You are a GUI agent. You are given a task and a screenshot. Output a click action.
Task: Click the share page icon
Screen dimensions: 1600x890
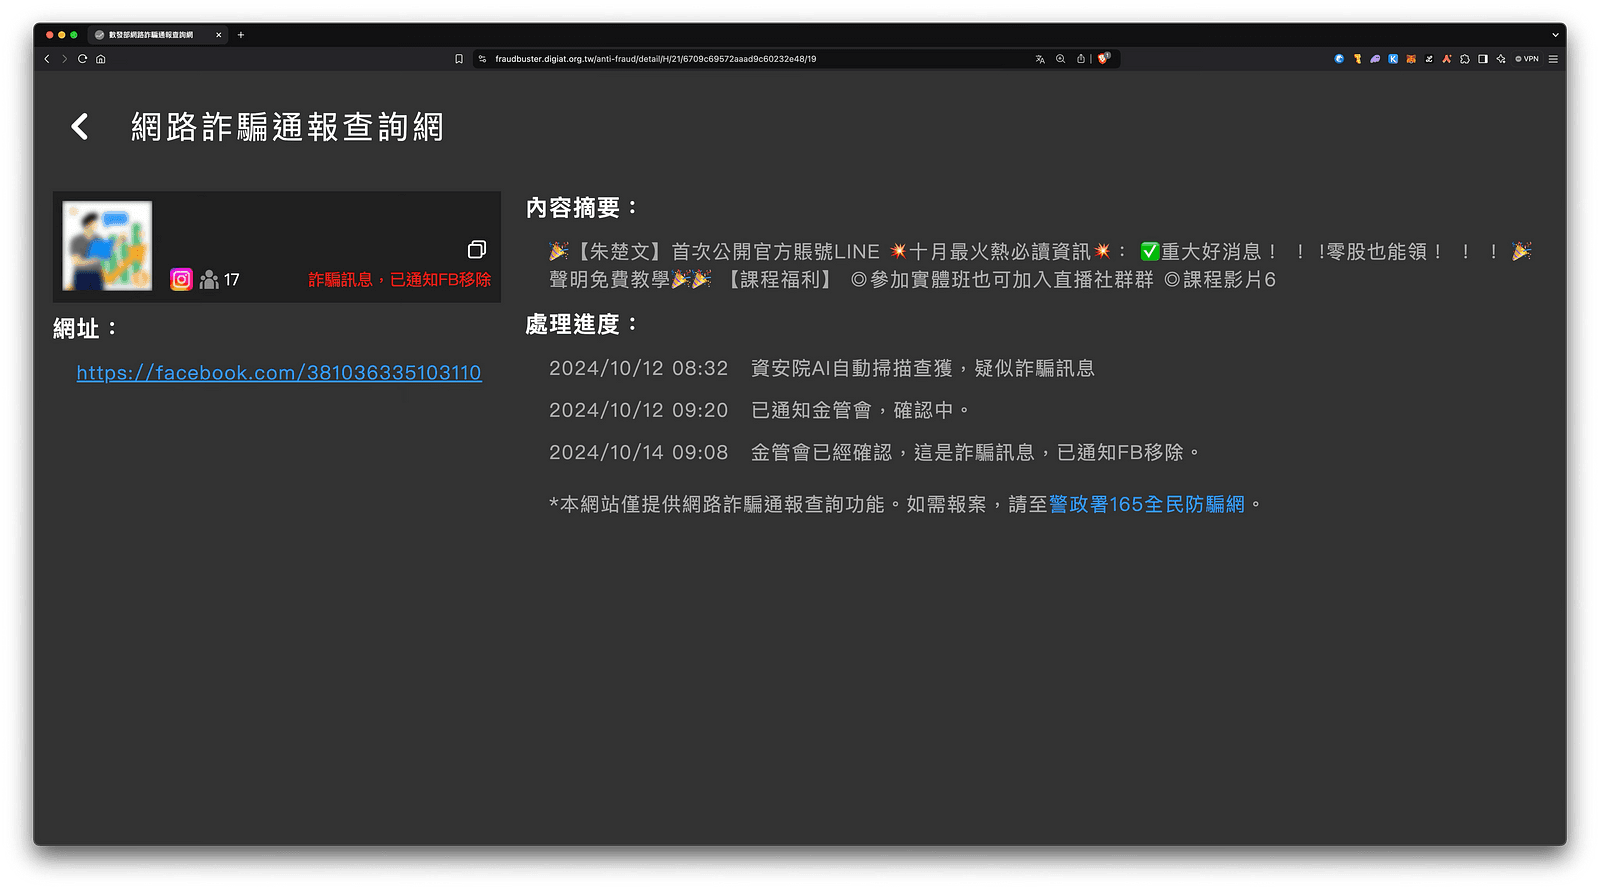(1081, 59)
